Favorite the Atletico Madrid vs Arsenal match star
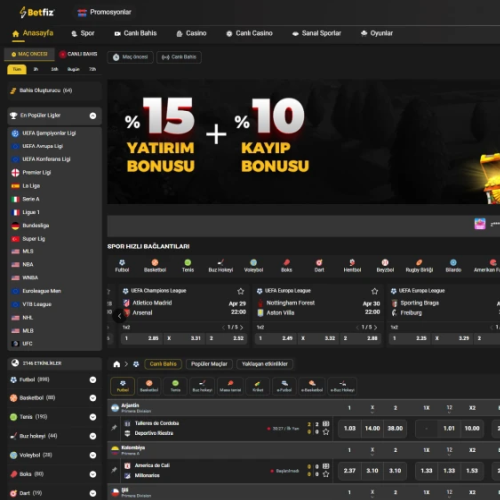 click(241, 291)
